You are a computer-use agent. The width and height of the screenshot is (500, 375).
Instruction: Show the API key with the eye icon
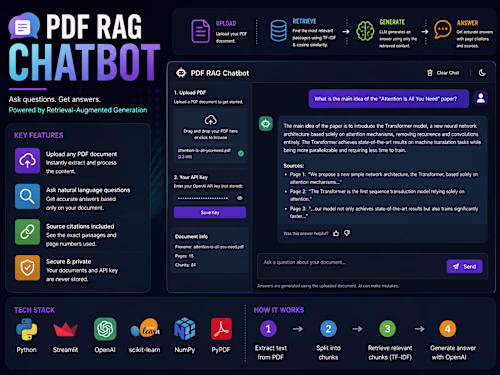[239, 198]
